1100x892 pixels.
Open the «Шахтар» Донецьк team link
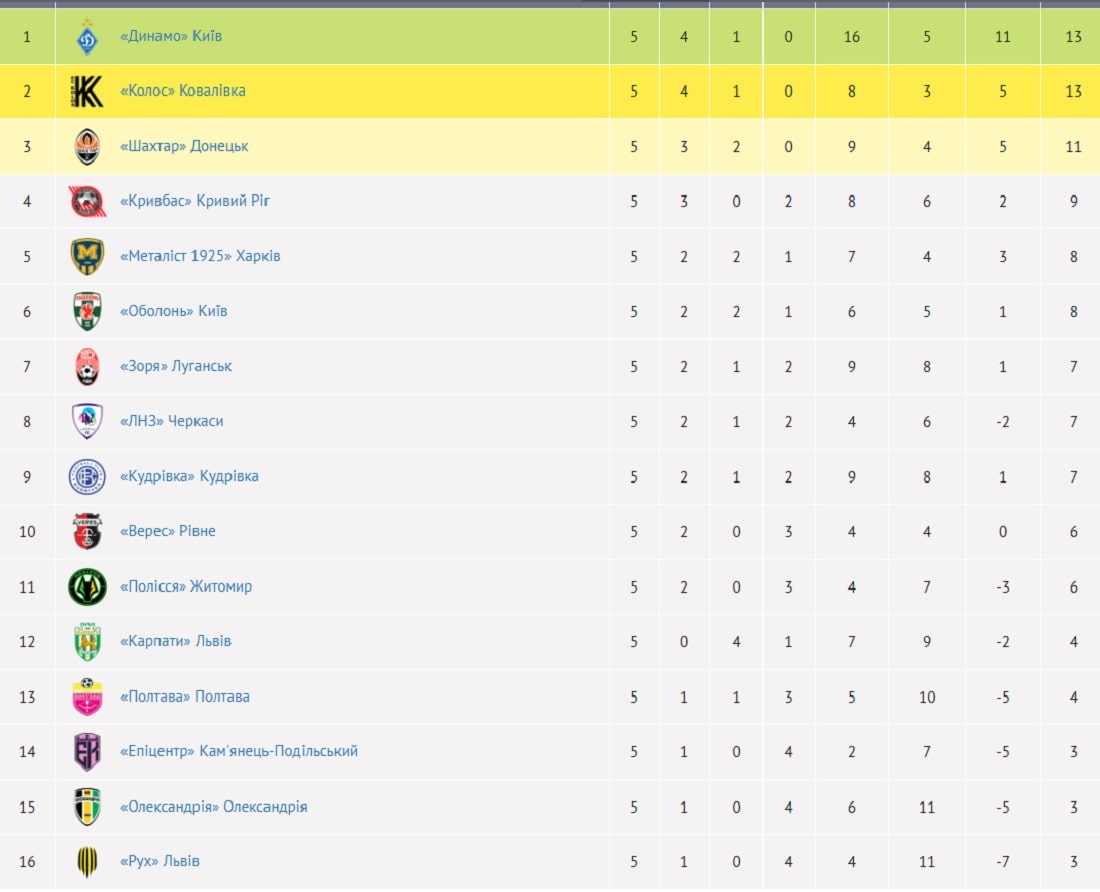click(184, 146)
